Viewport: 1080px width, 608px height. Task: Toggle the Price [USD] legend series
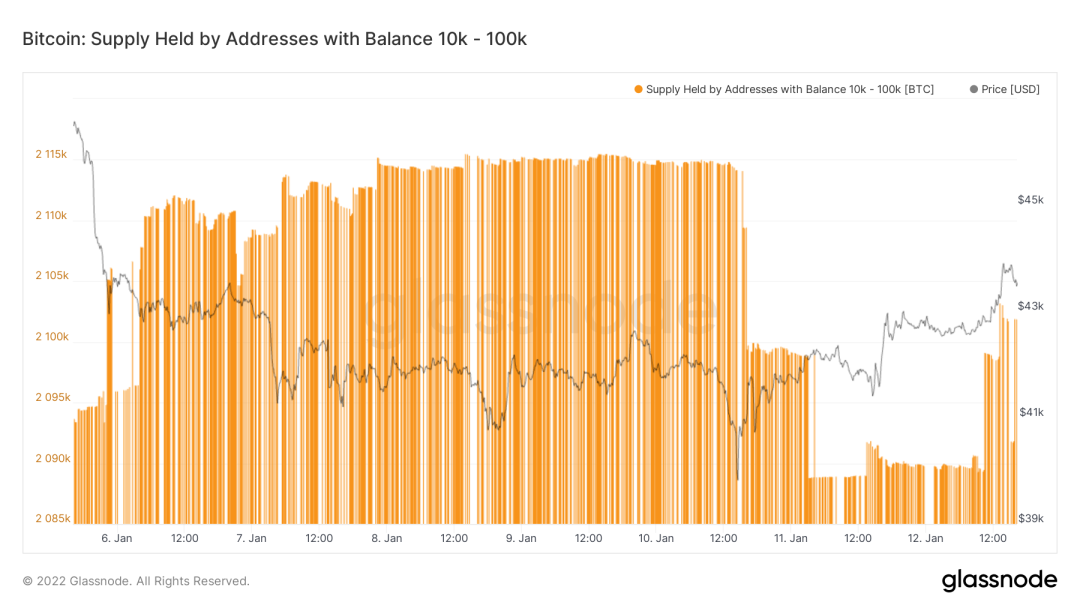[1010, 90]
